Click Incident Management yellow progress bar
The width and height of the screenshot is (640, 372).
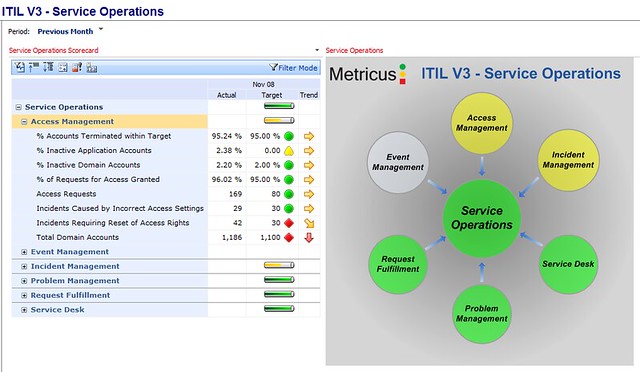coord(279,265)
